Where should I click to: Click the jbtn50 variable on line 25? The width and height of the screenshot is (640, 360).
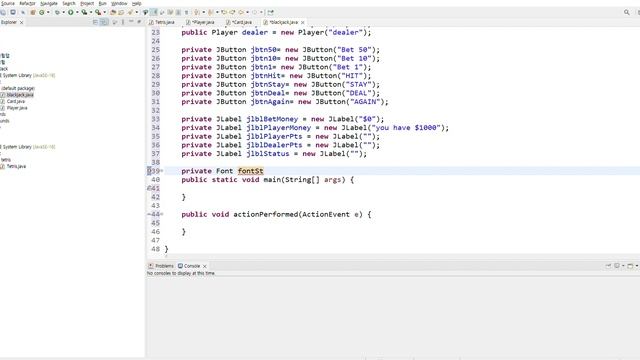(263, 50)
